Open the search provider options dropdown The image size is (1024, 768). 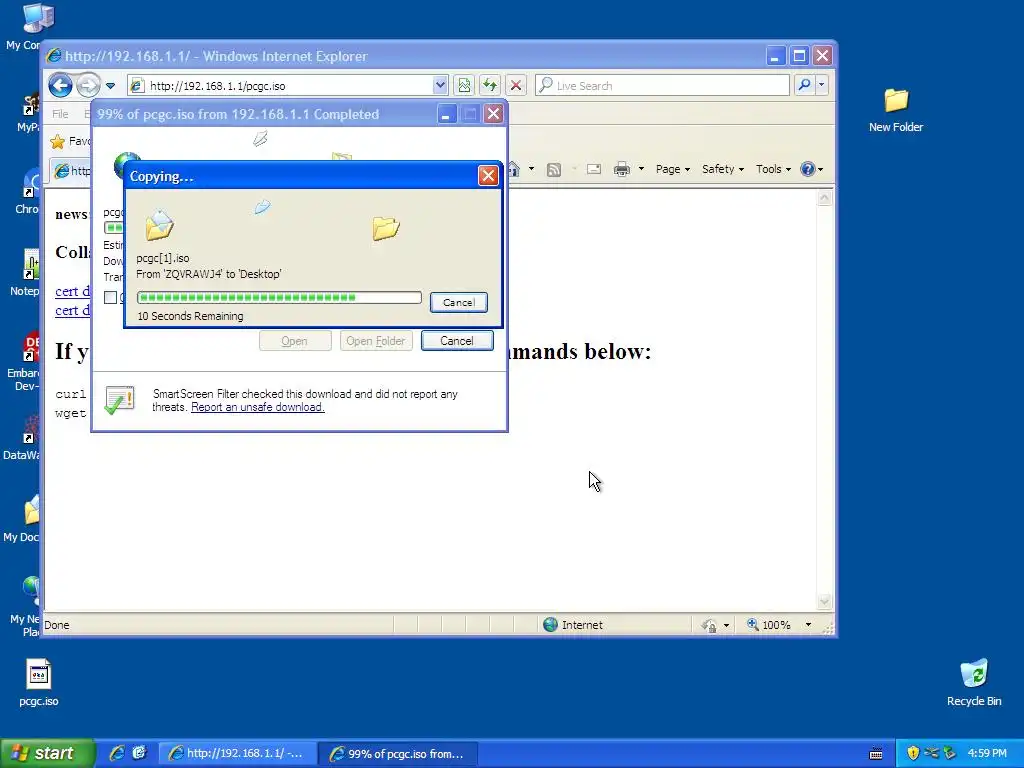pos(822,85)
